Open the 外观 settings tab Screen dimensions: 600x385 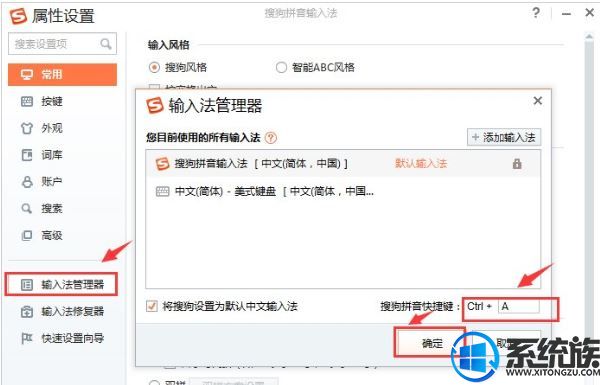click(x=52, y=128)
